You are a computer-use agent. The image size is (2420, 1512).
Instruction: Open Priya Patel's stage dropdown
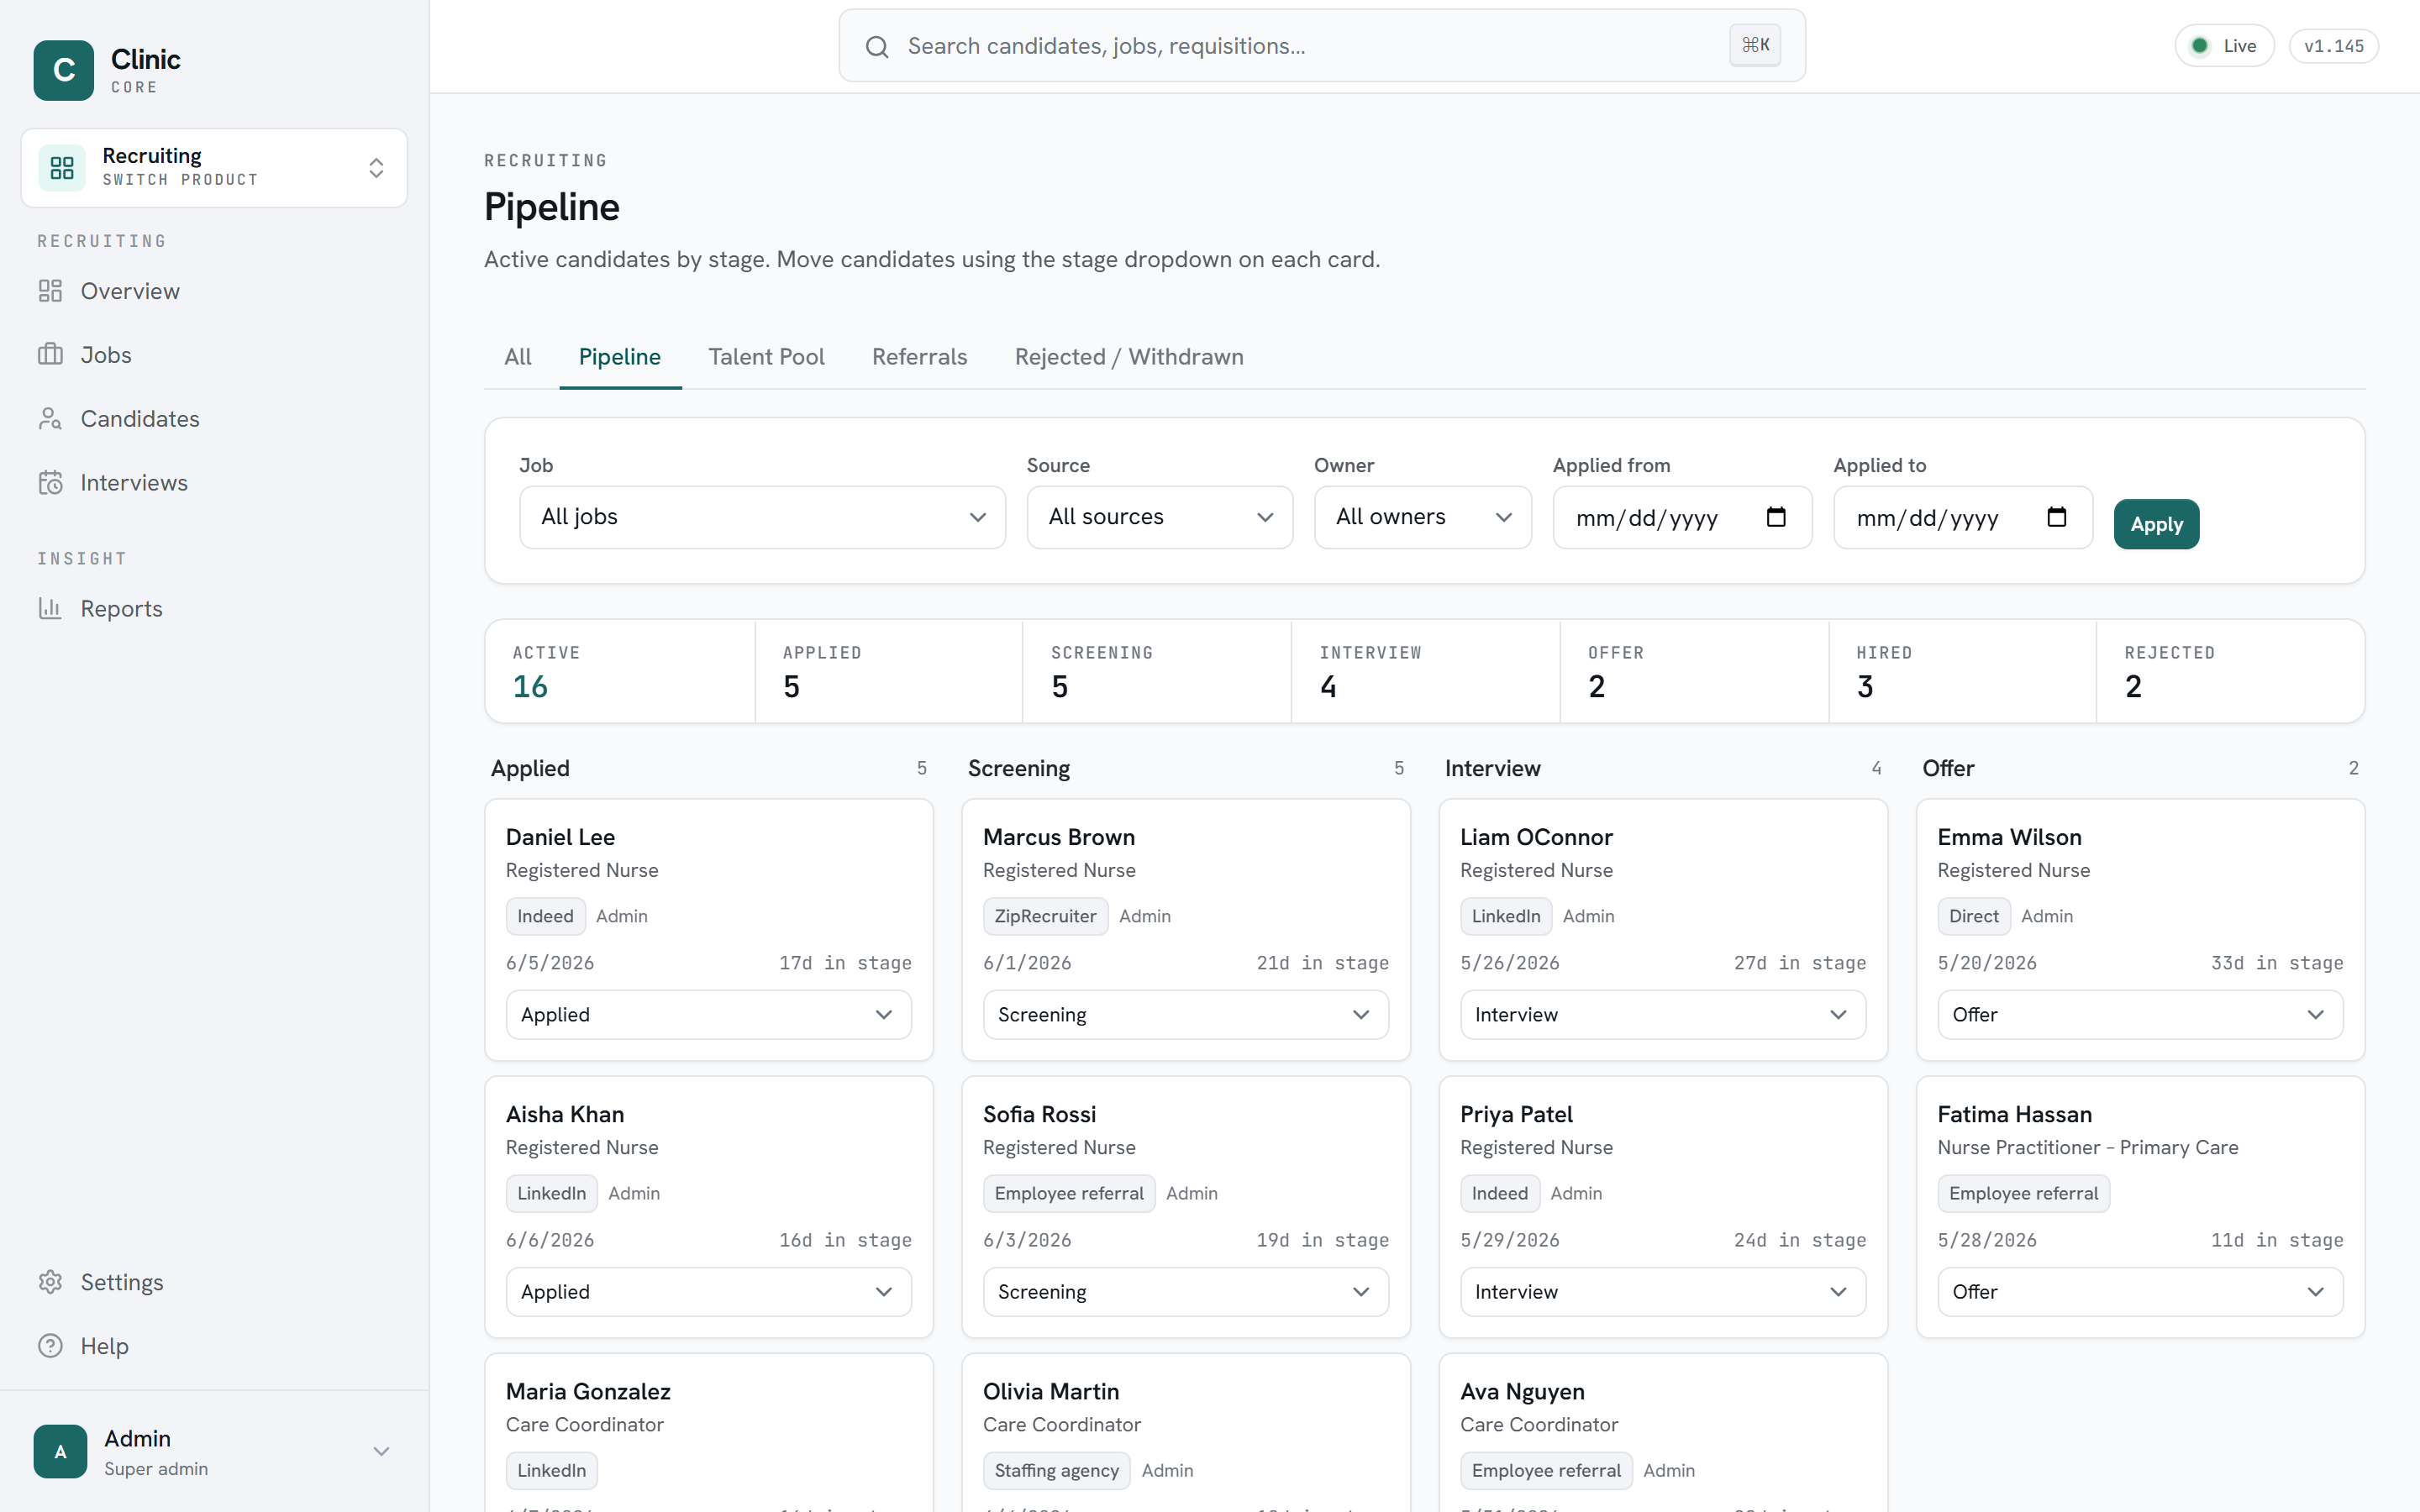(x=1662, y=1292)
